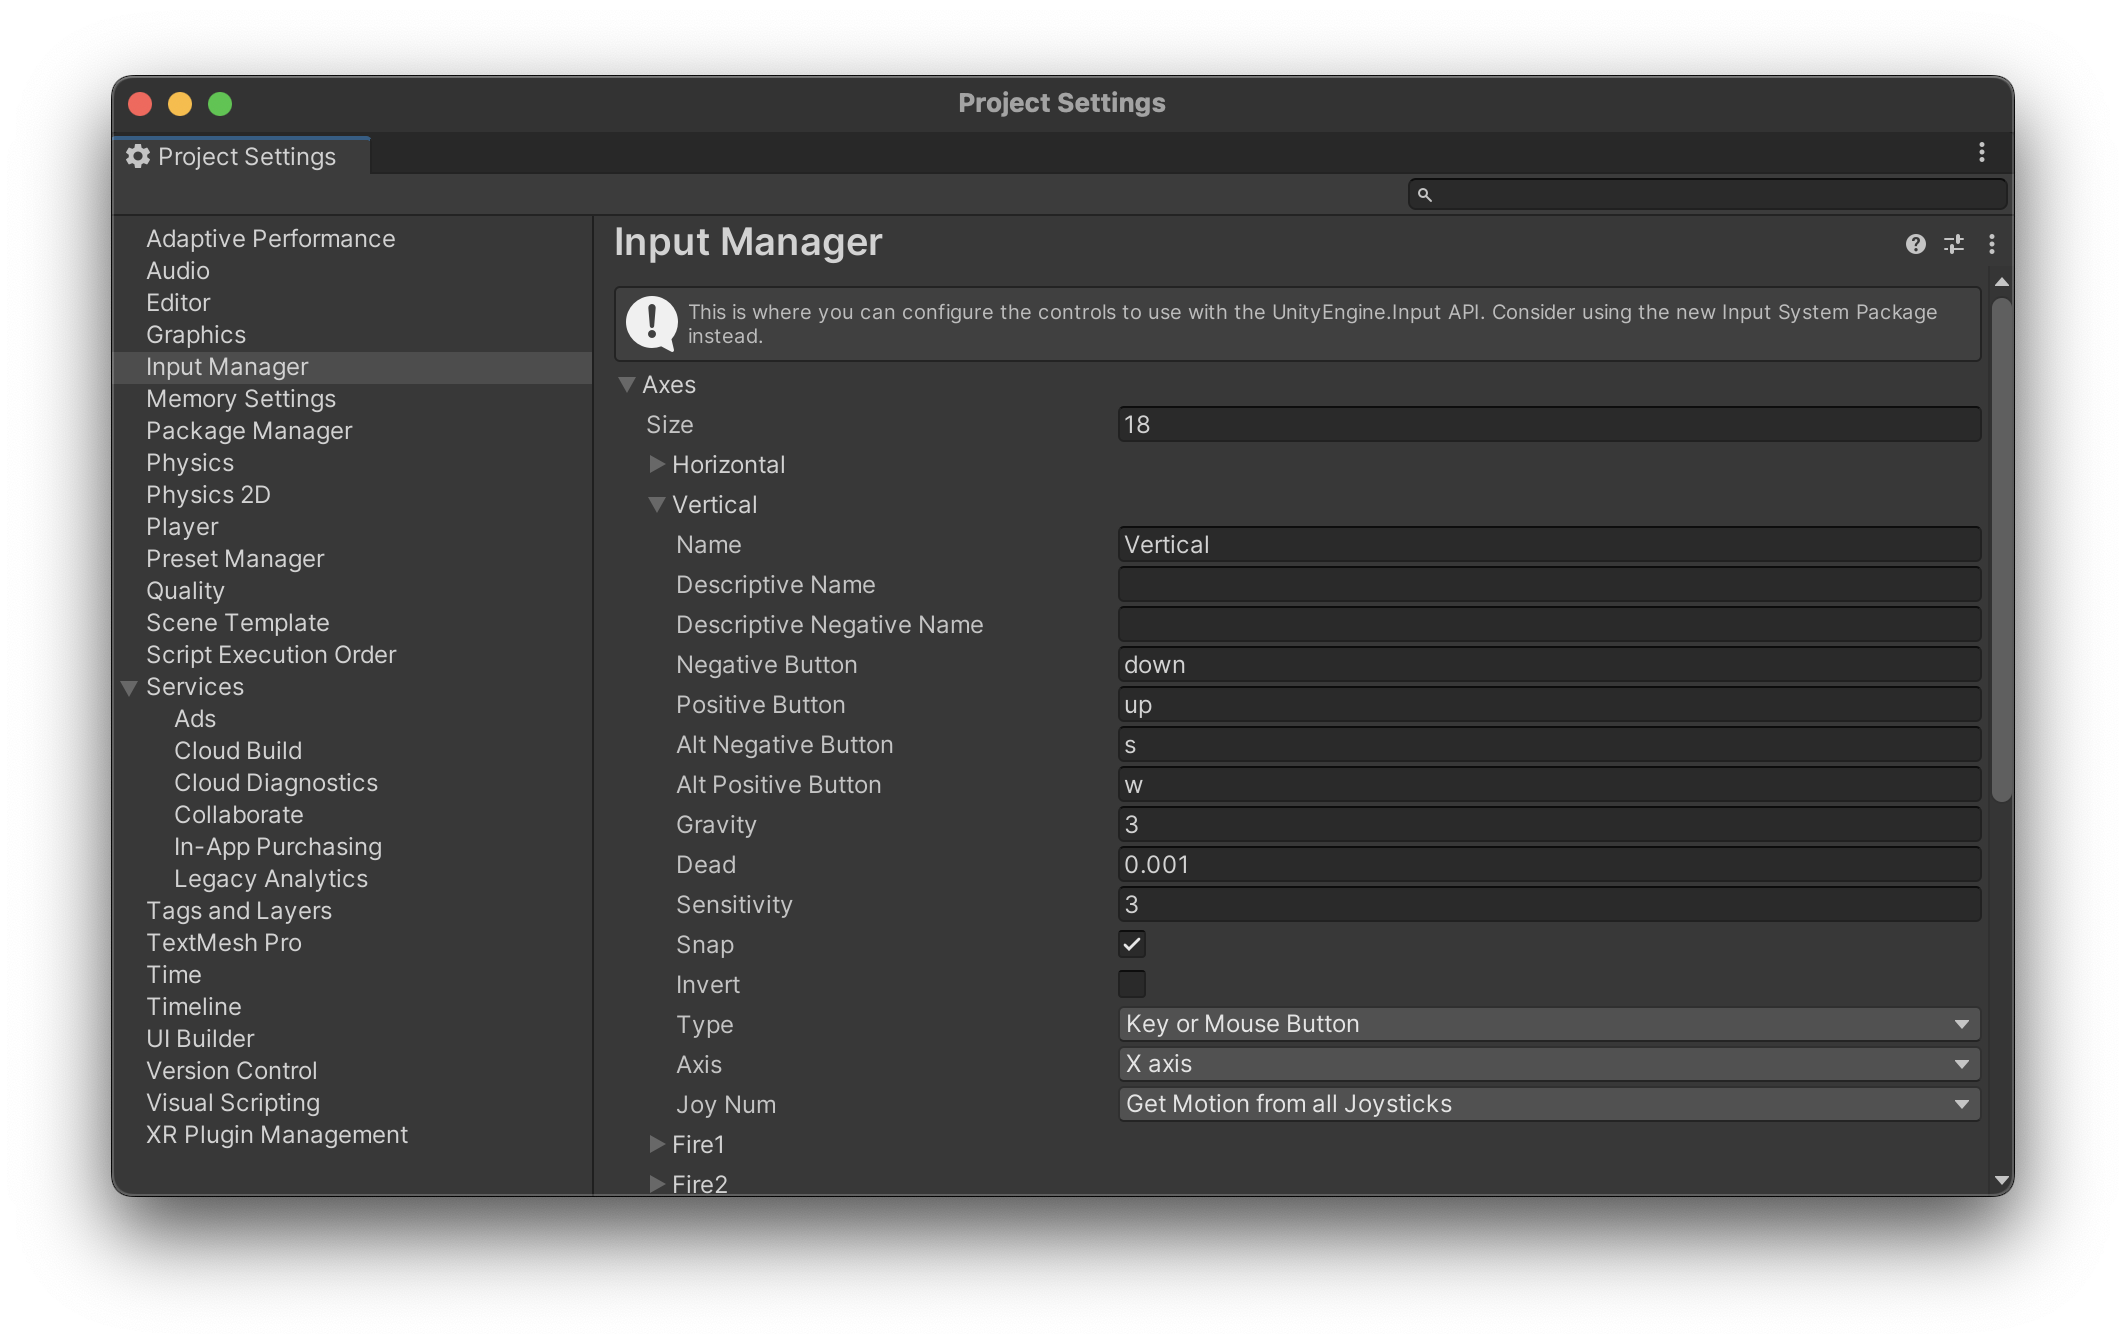Click the search magnifier icon
Viewport: 2126px width, 1344px height.
click(1425, 195)
